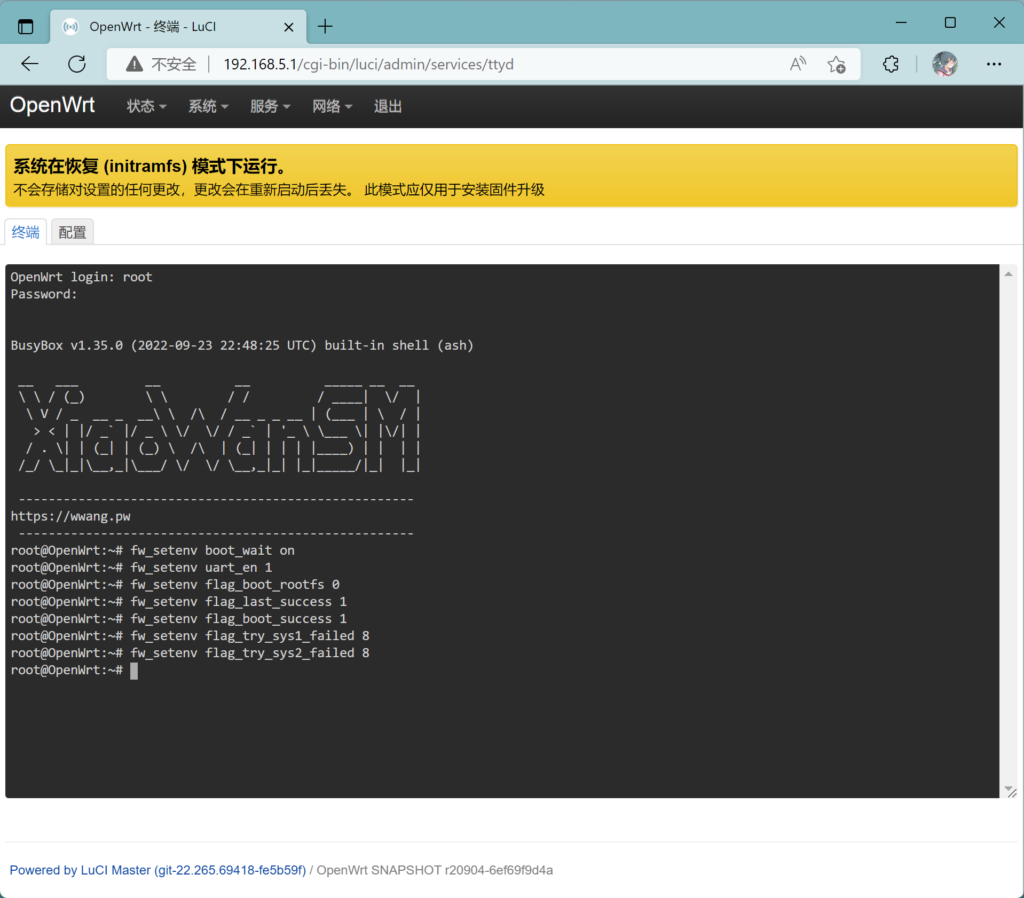Open the user profile avatar
Viewport: 1024px width, 898px height.
point(944,64)
